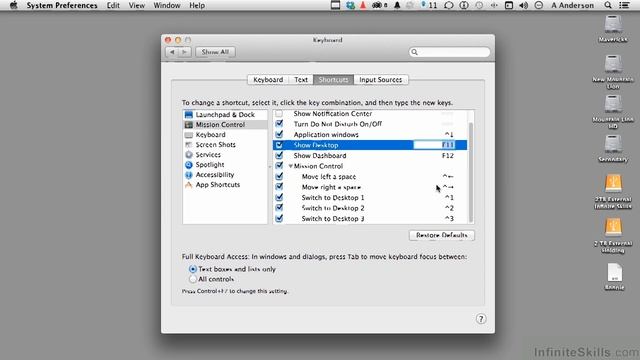
Task: Go back with the toolbar back arrow
Action: [x=172, y=52]
